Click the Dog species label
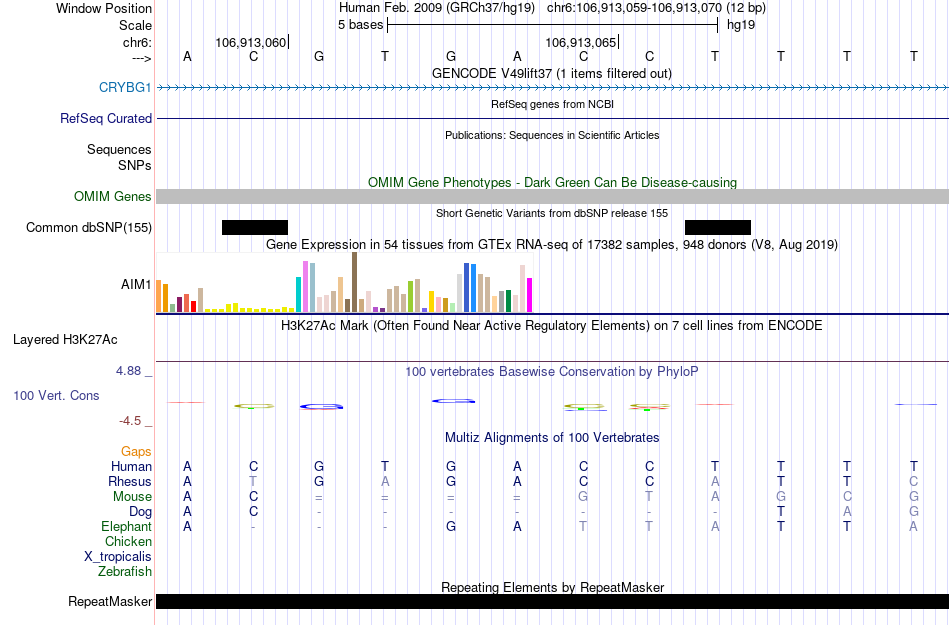Screen dimensions: 950x625 pos(140,512)
